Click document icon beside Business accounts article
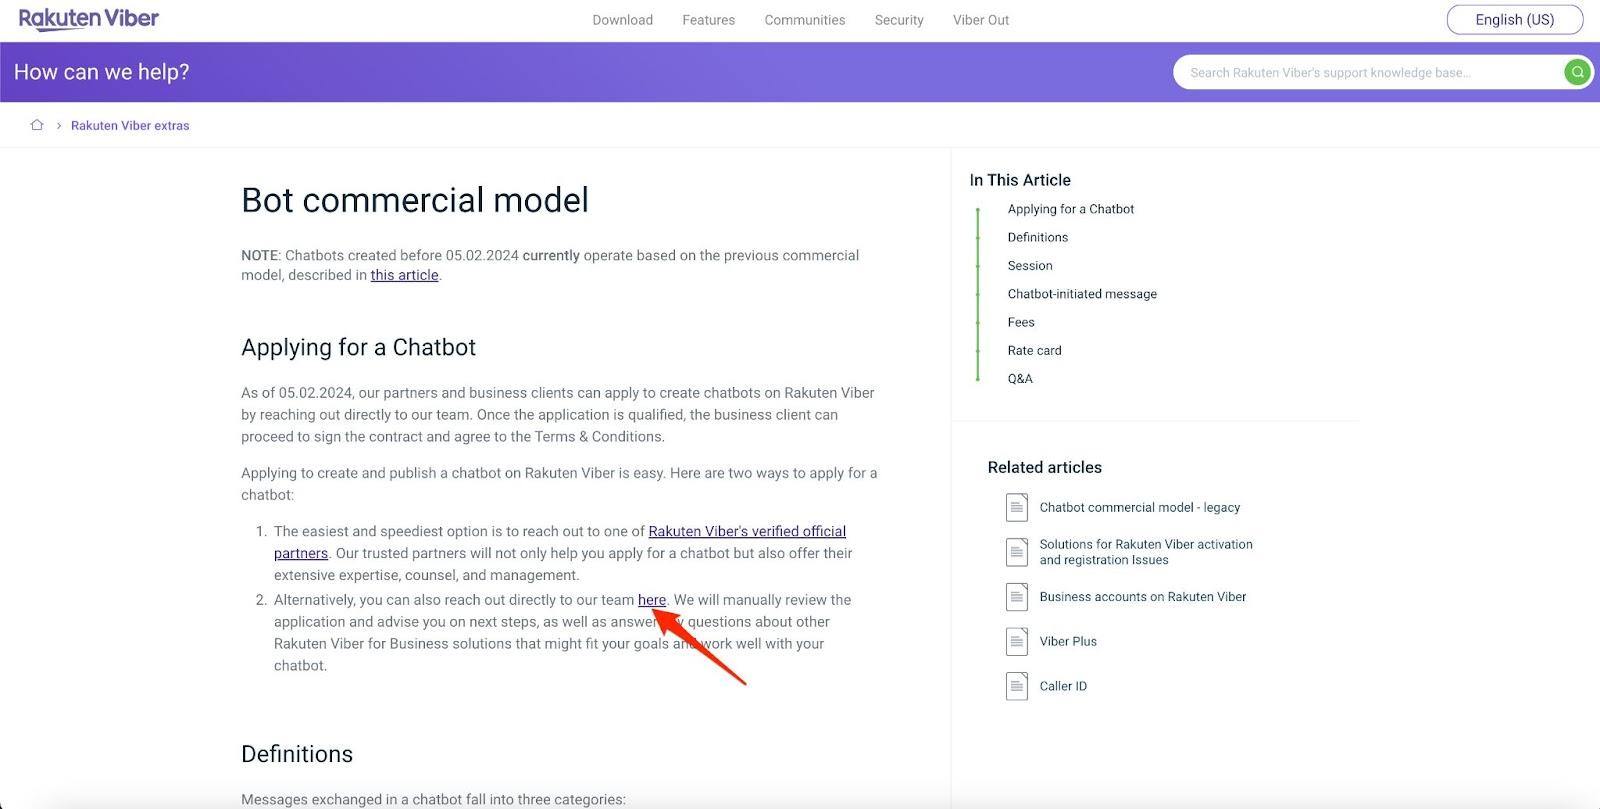Viewport: 1600px width, 809px height. 1016,597
